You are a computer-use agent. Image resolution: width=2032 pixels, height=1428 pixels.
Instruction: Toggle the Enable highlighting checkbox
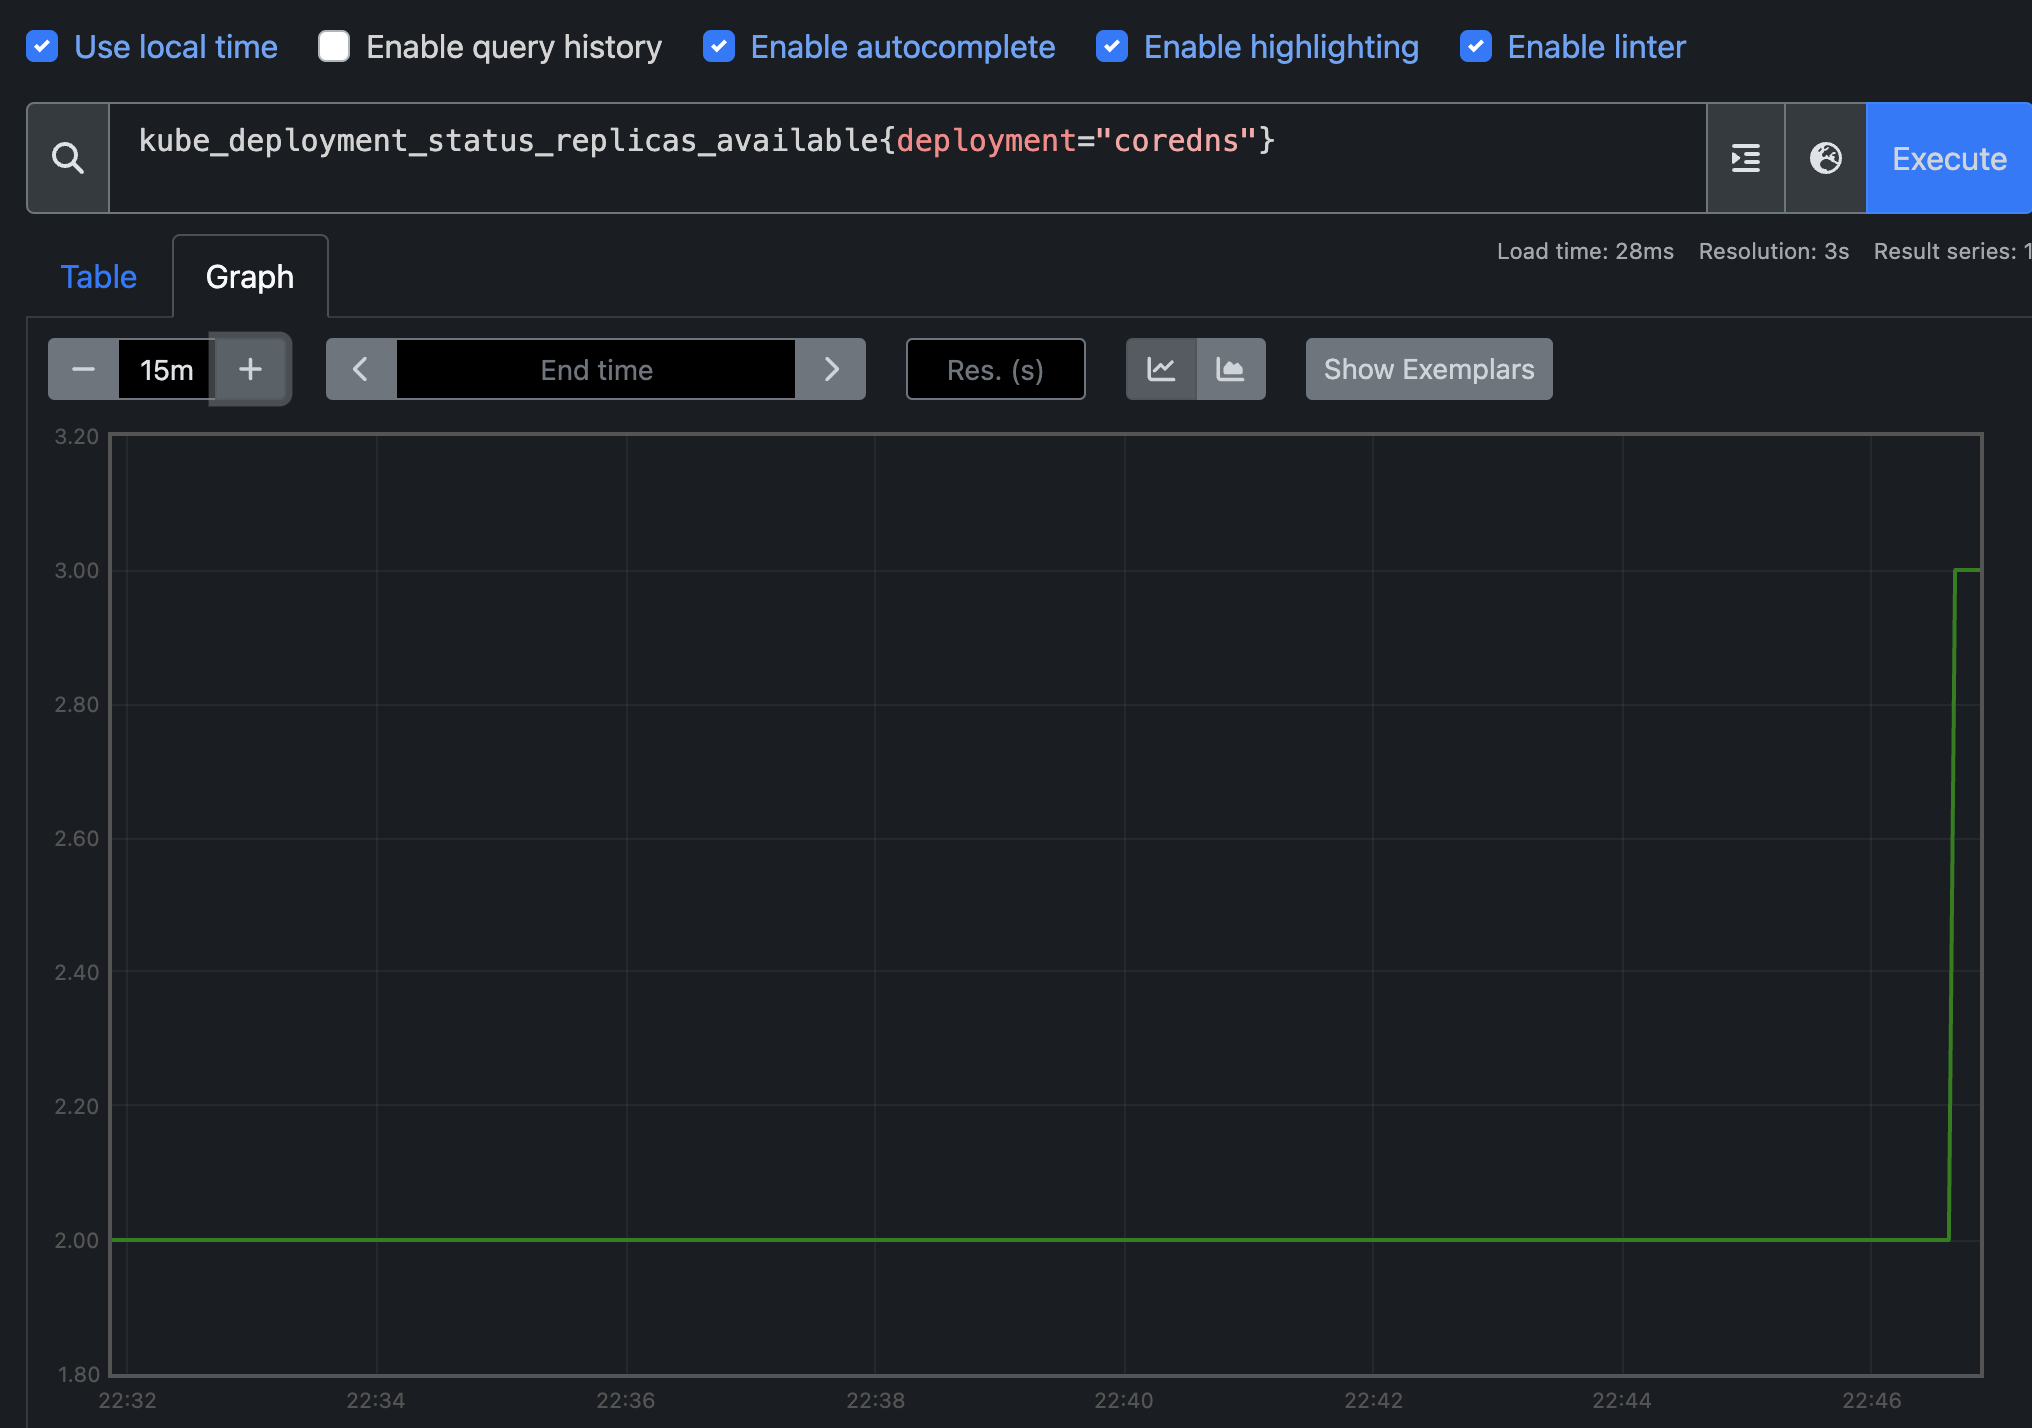tap(1112, 47)
